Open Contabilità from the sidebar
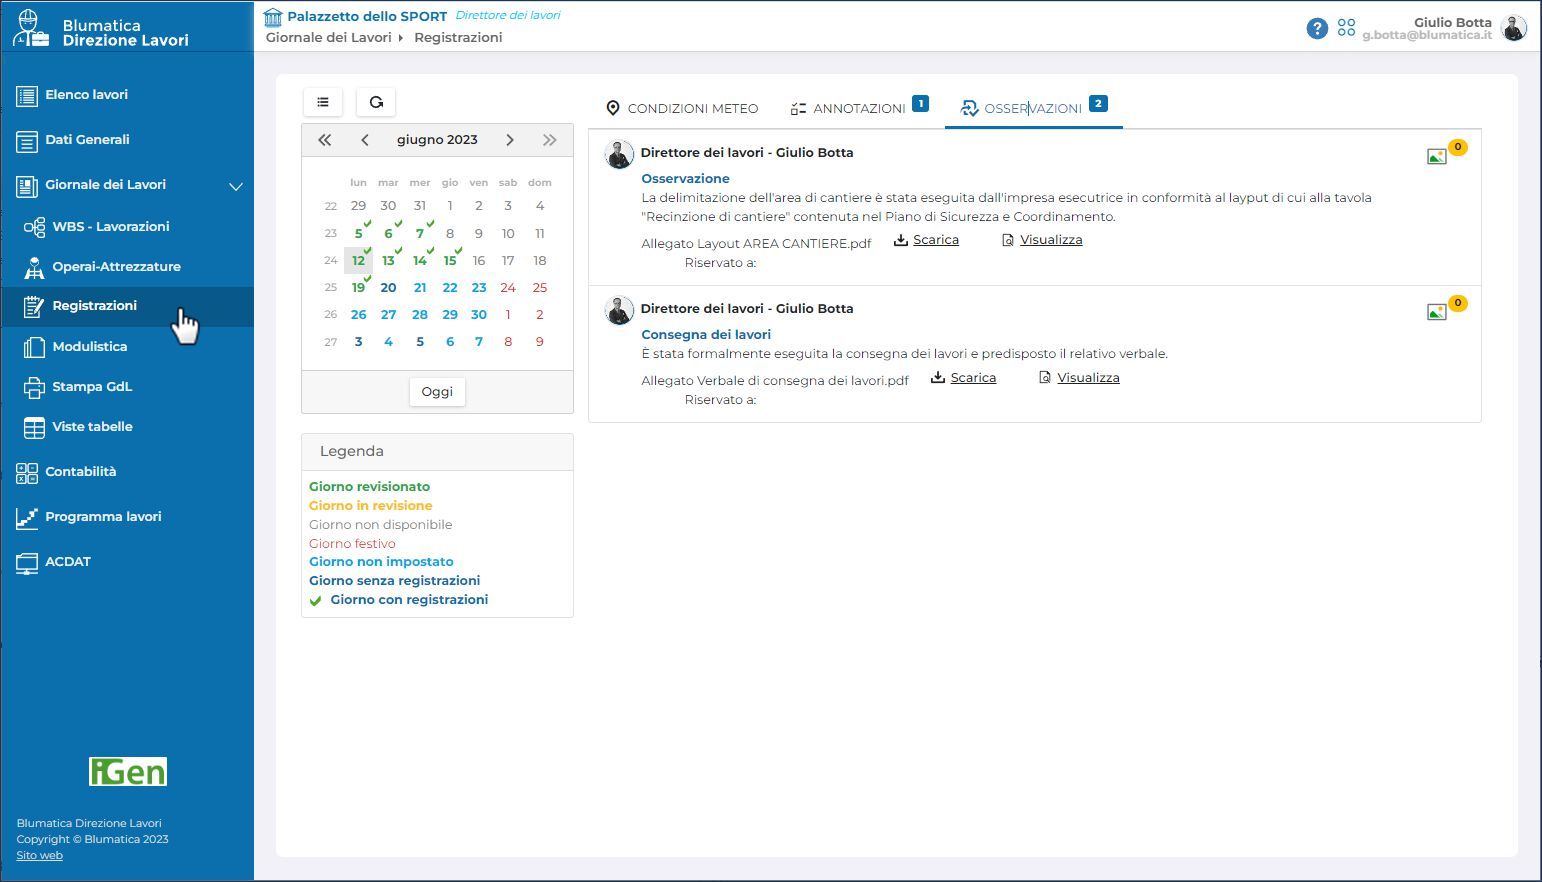This screenshot has height=882, width=1542. click(80, 472)
